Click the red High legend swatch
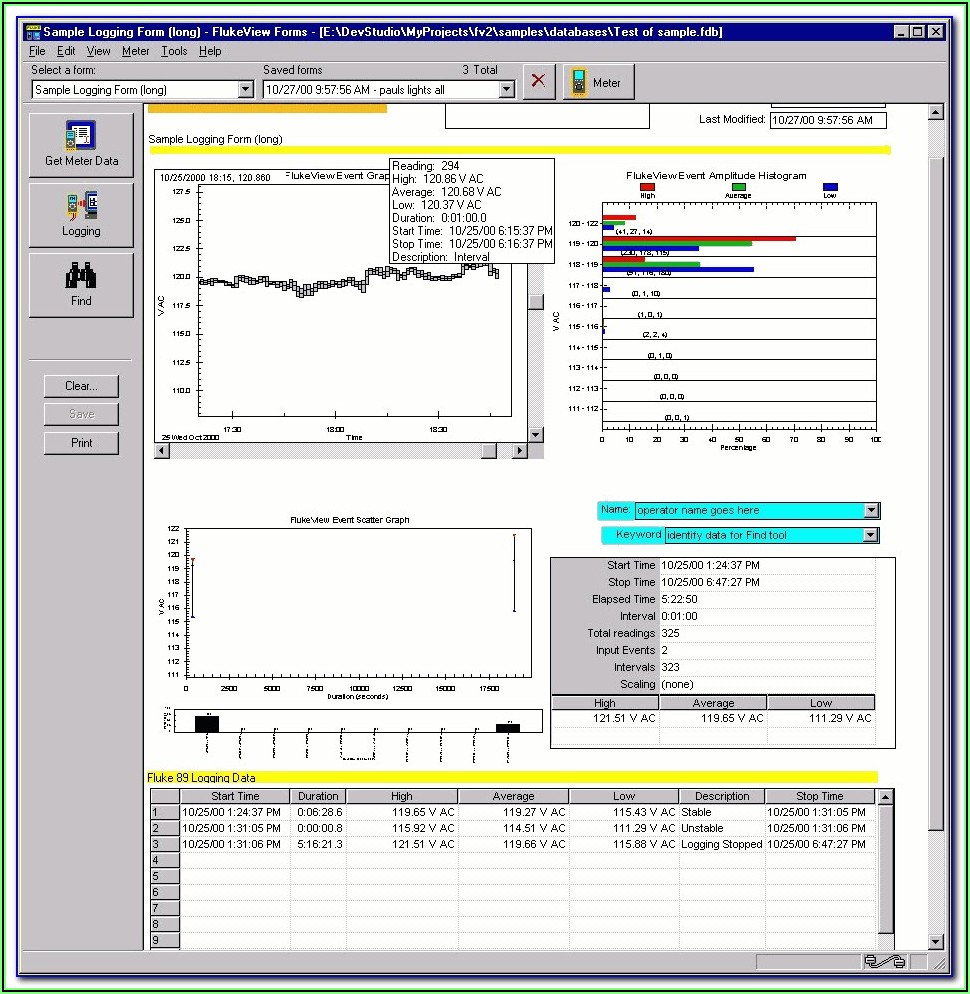970x994 pixels. pyautogui.click(x=647, y=187)
